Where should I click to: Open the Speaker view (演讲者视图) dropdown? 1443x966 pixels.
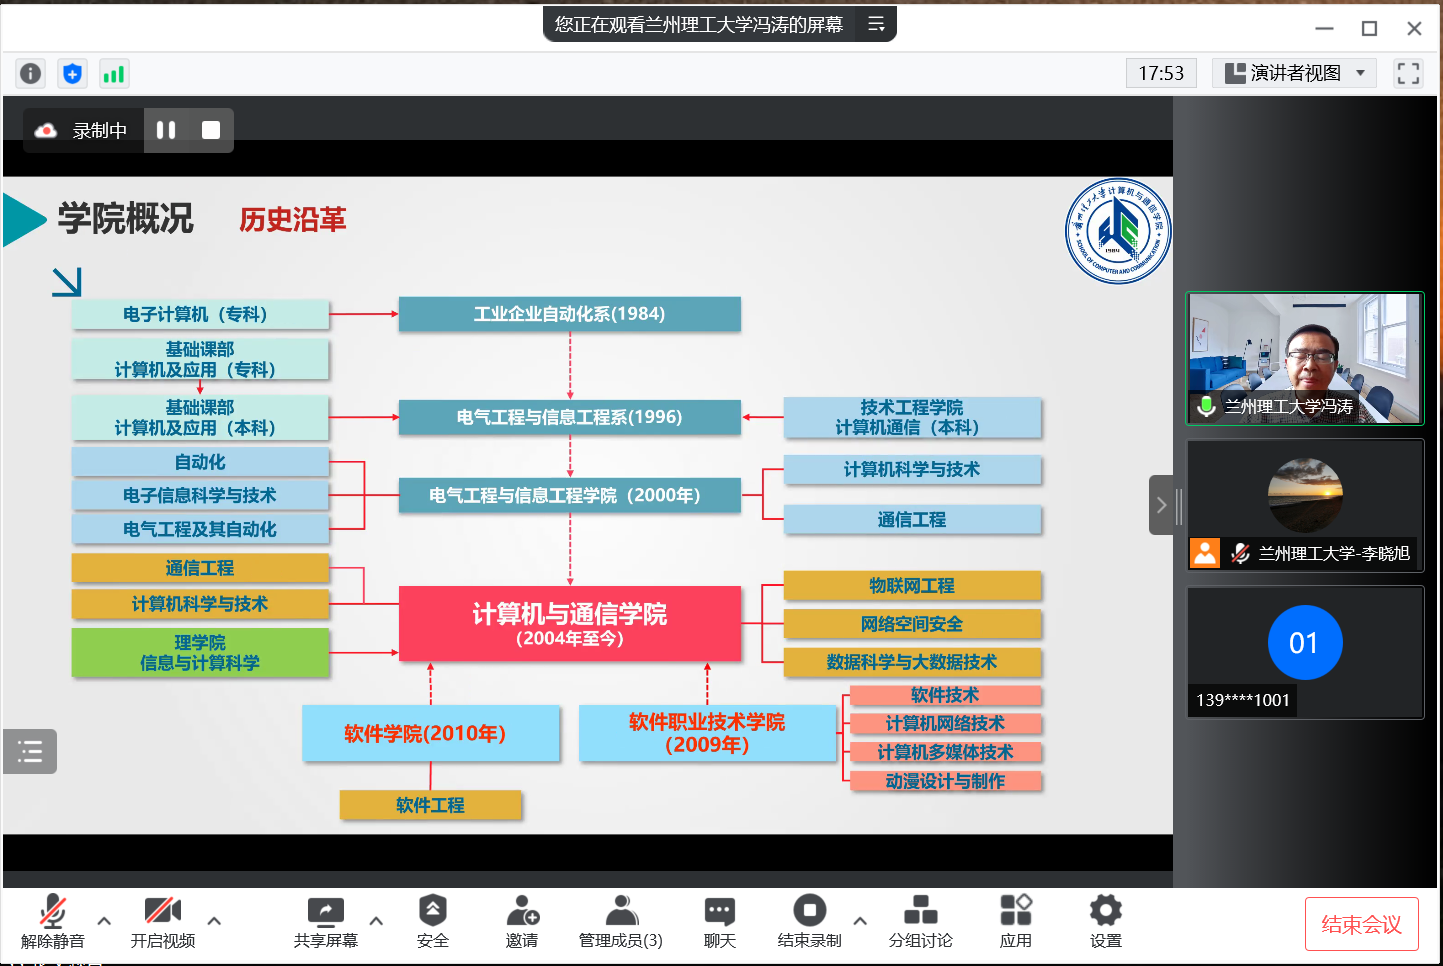pyautogui.click(x=1294, y=73)
